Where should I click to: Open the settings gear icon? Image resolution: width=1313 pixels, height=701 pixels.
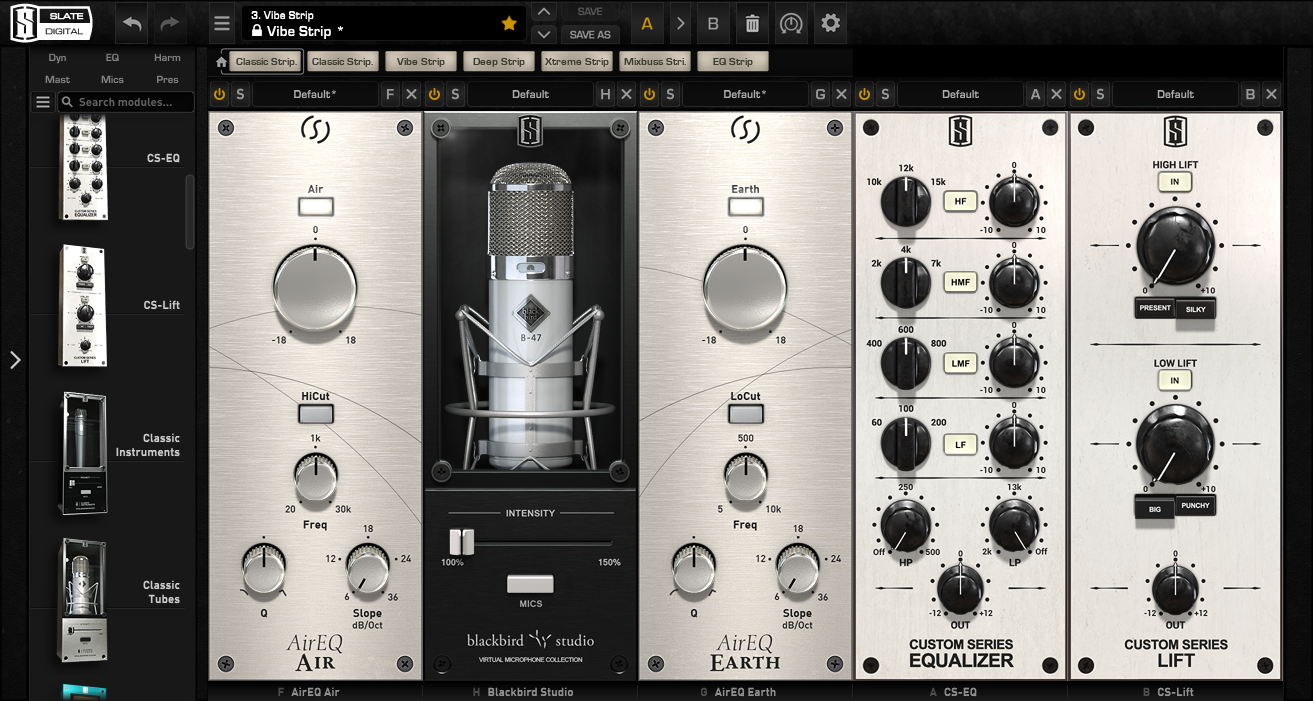click(830, 23)
